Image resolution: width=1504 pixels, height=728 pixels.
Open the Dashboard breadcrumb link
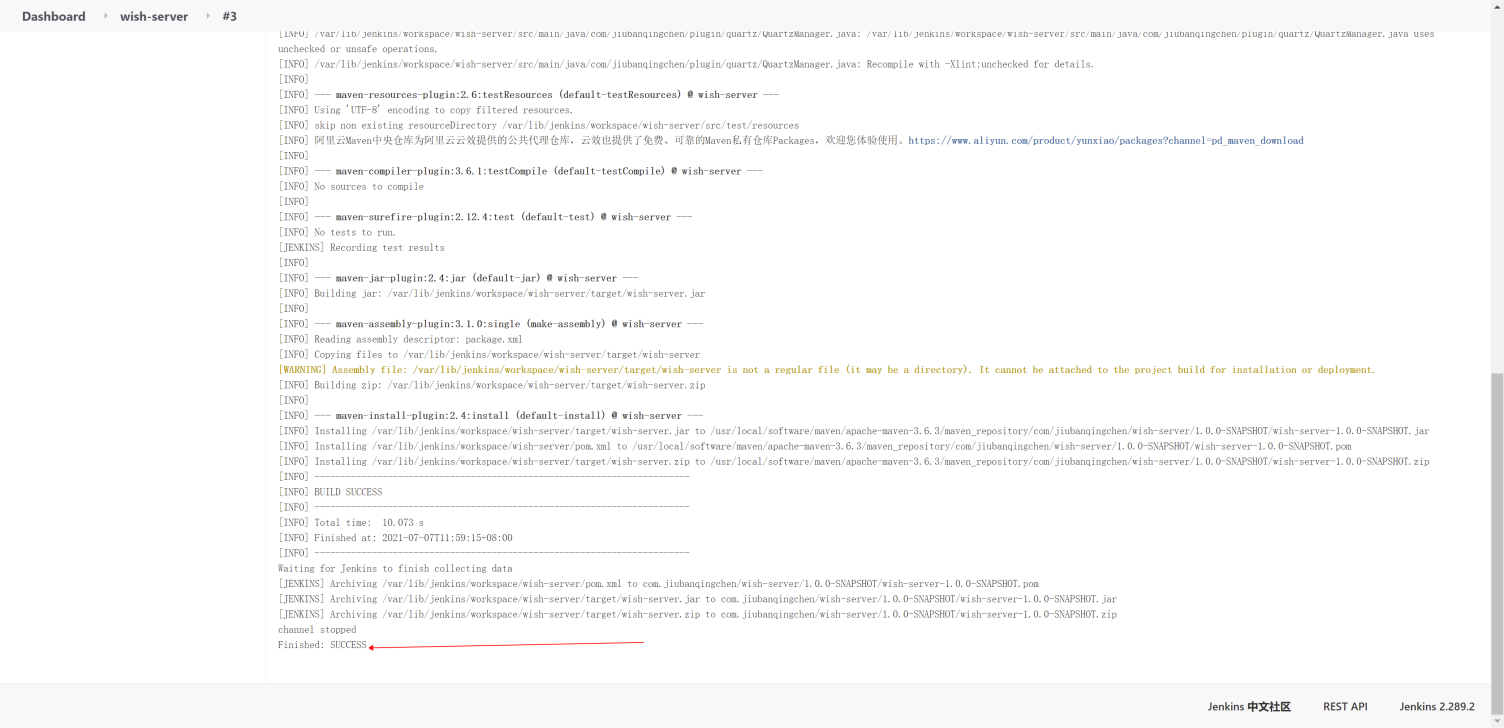pyautogui.click(x=53, y=16)
